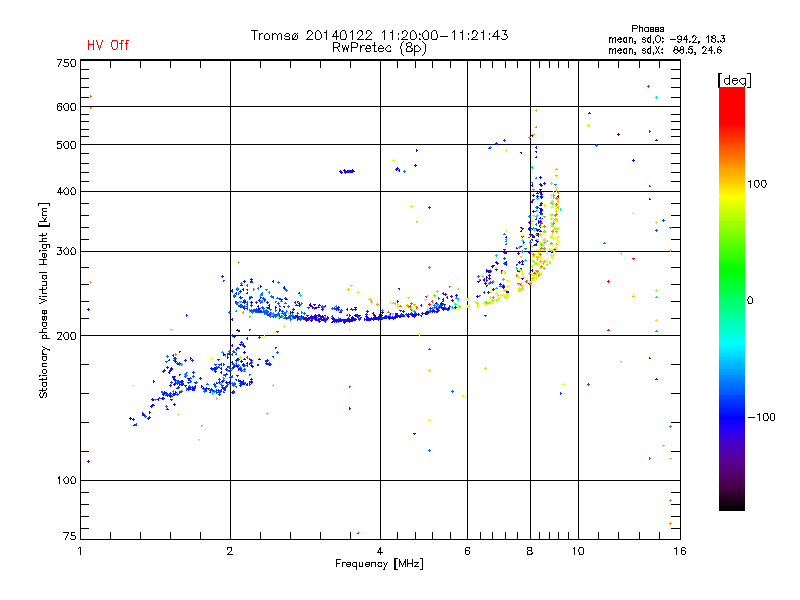
Task: Click the 'Phases' header text
Action: point(647,29)
